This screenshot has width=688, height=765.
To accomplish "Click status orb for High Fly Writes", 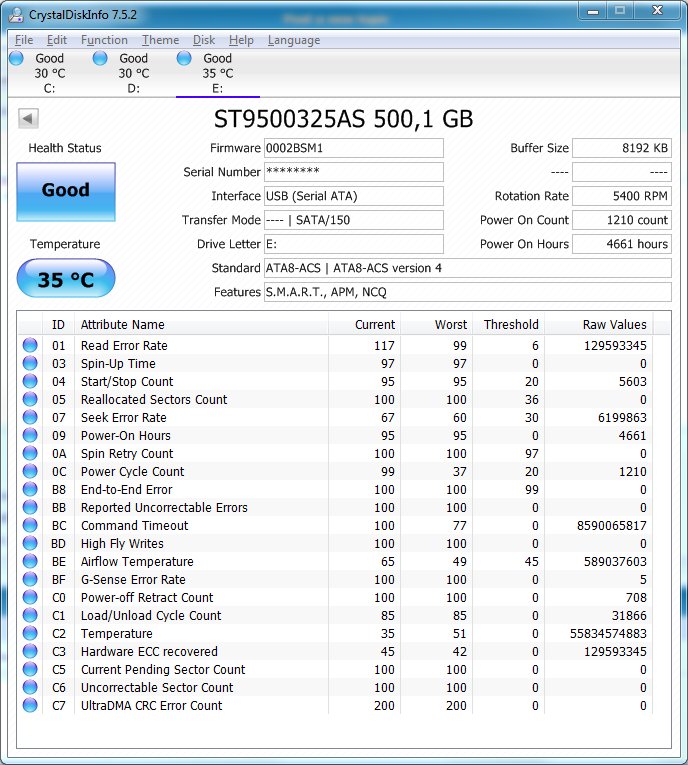I will pyautogui.click(x=30, y=543).
